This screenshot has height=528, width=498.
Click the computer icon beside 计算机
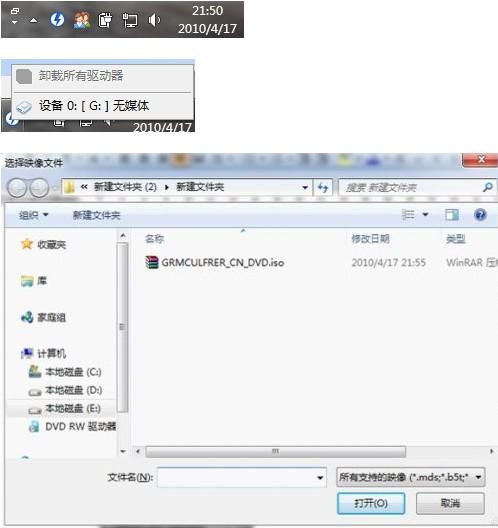tap(27, 353)
